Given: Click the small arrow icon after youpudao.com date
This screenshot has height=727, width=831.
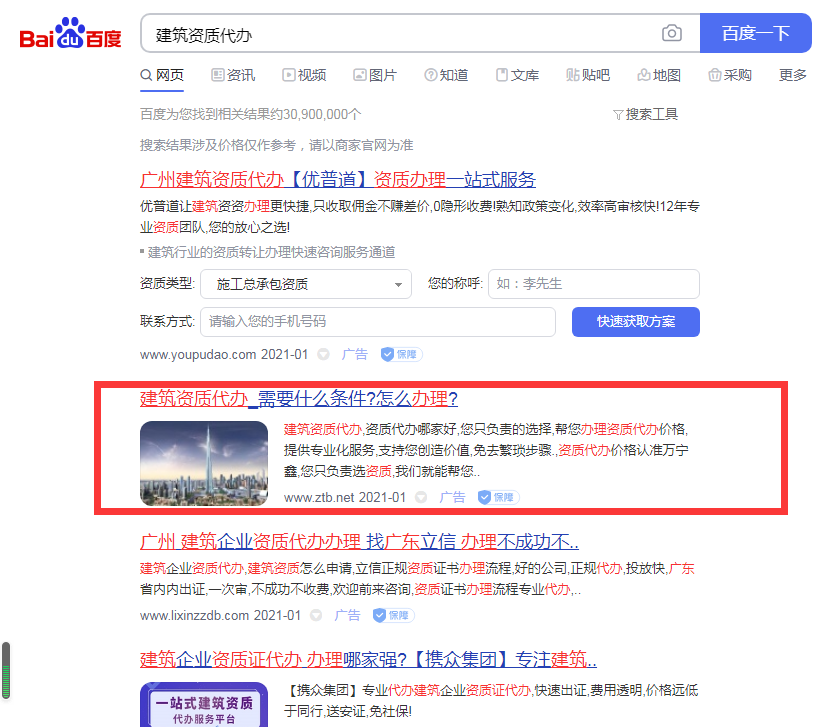Looking at the screenshot, I should [323, 354].
